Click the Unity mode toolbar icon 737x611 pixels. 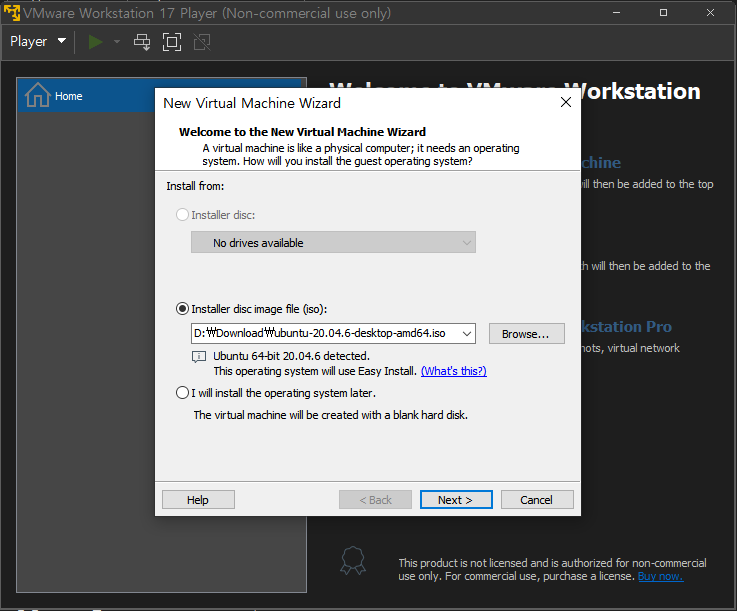202,42
